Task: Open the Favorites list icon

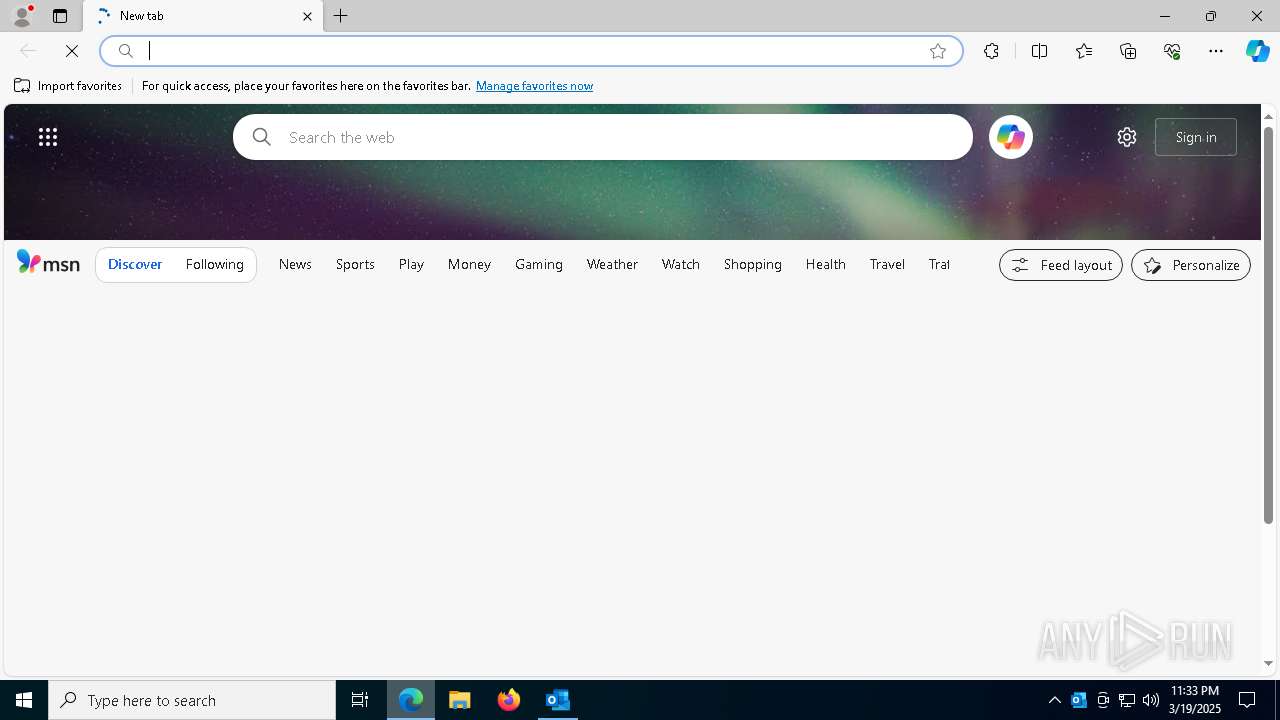Action: click(x=1084, y=51)
